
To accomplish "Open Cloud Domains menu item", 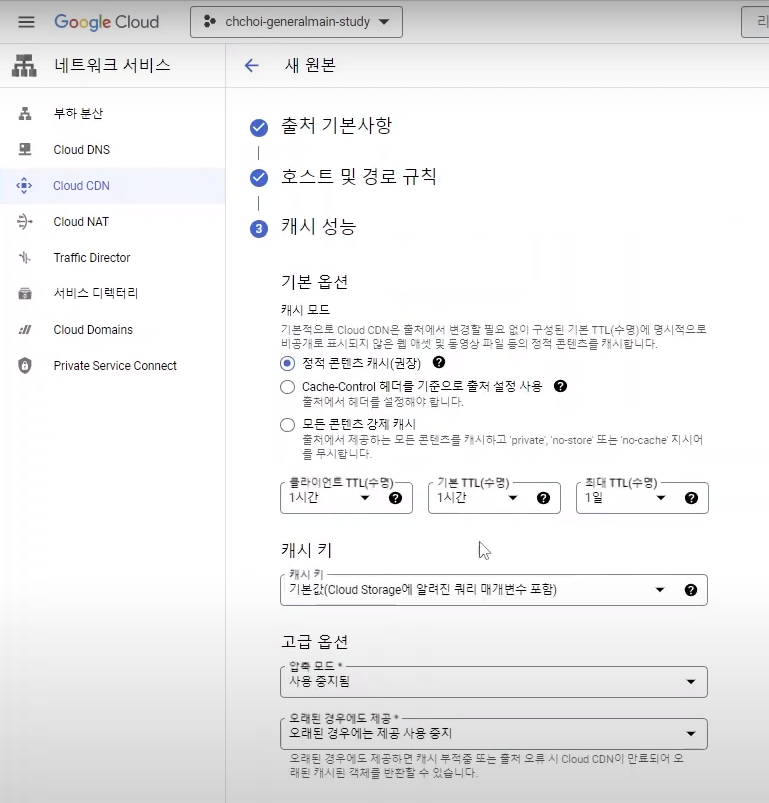I will tap(113, 330).
